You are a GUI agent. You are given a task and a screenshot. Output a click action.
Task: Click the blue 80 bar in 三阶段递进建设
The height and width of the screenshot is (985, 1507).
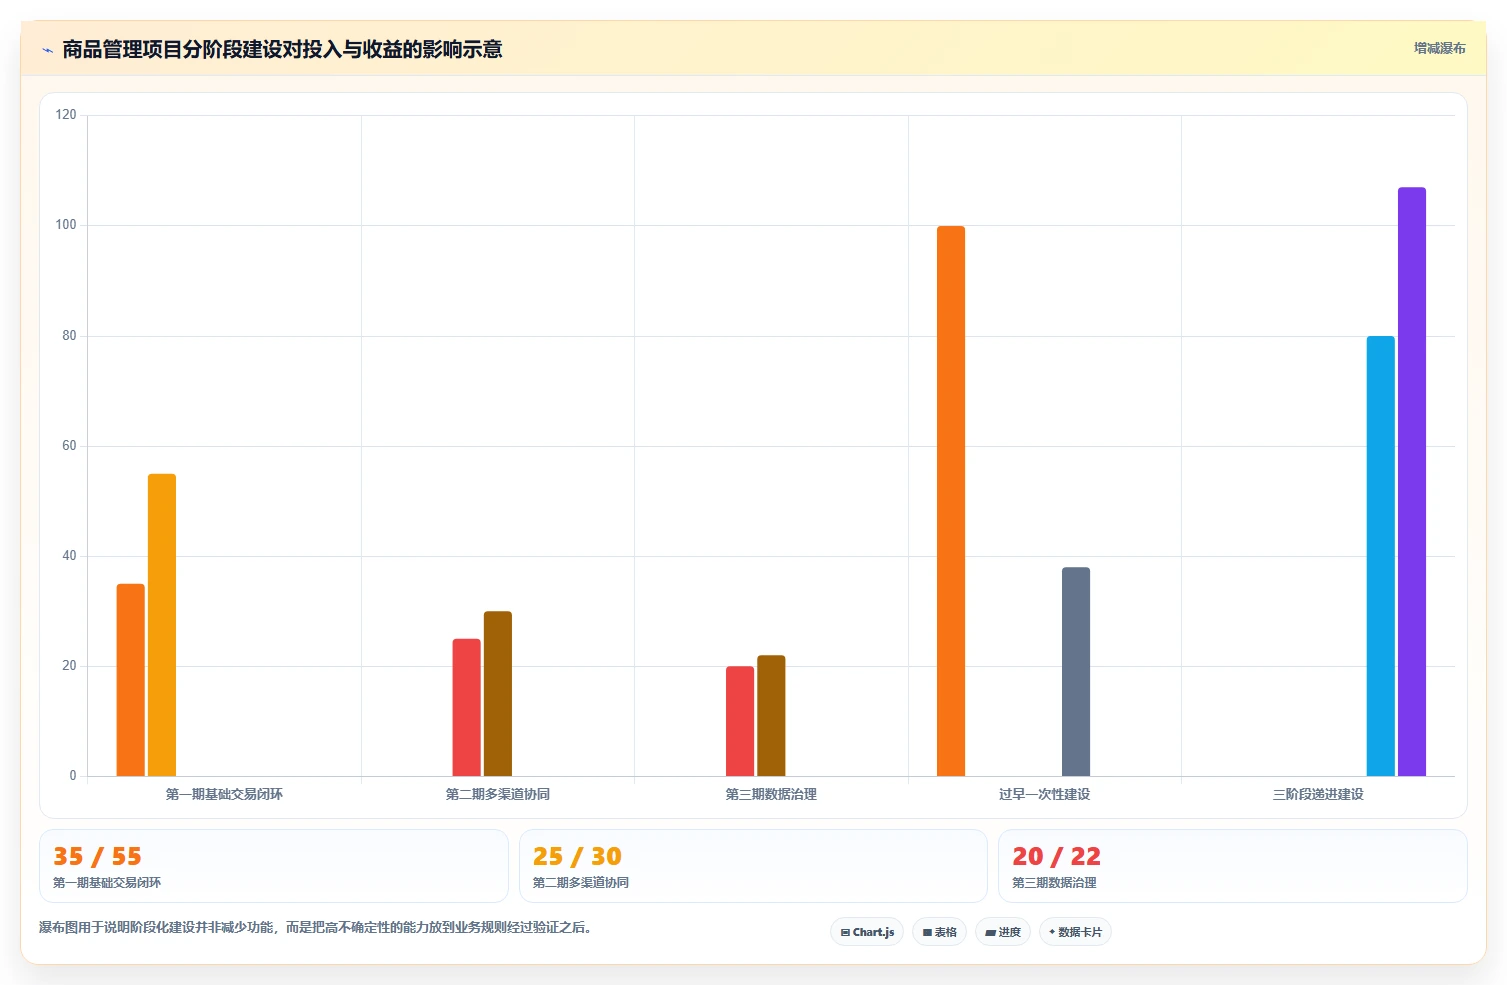[1381, 556]
